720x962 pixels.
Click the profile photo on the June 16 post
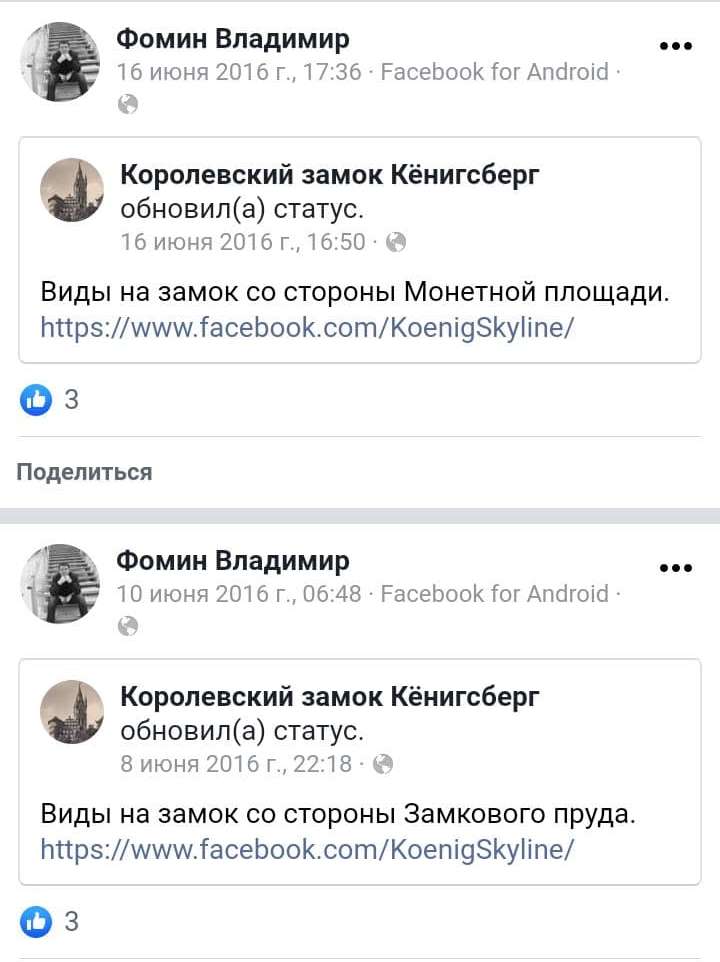pyautogui.click(x=60, y=62)
